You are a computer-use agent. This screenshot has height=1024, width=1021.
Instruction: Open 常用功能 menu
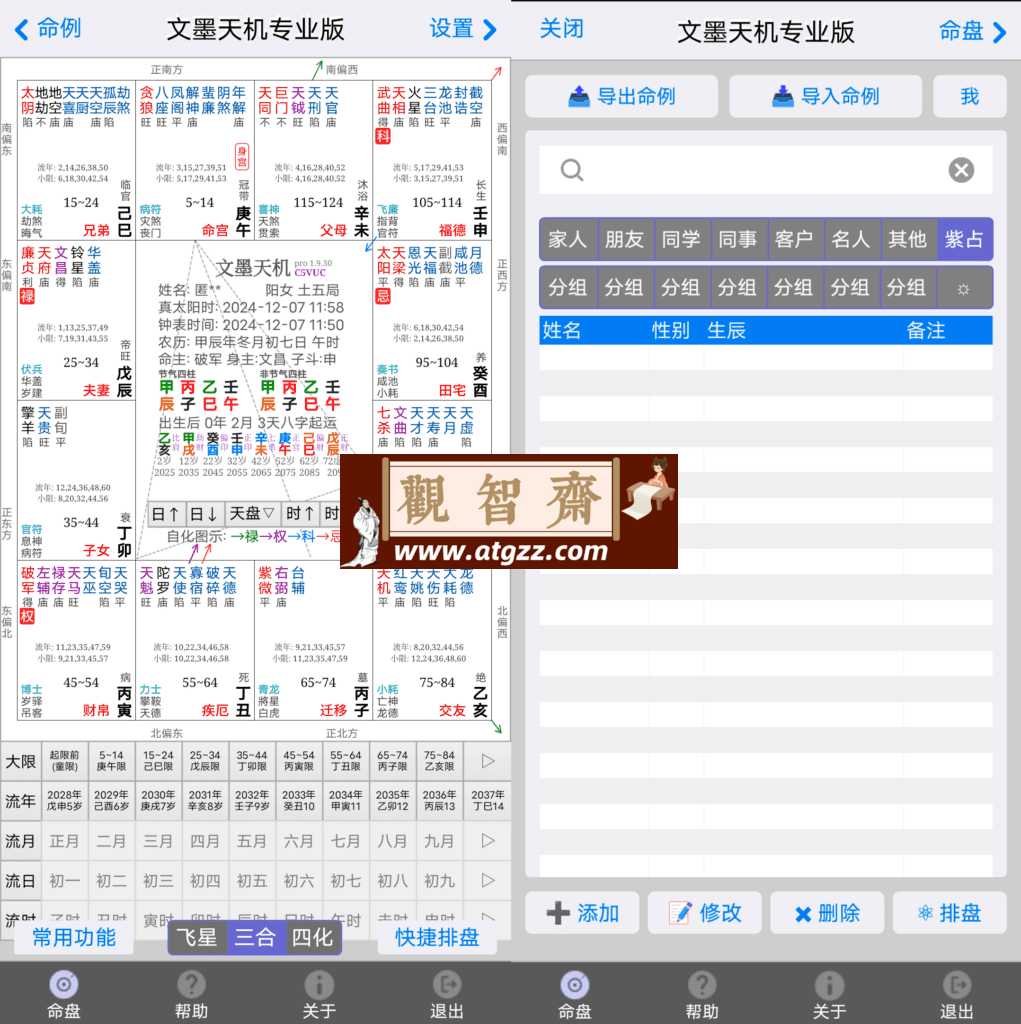74,938
